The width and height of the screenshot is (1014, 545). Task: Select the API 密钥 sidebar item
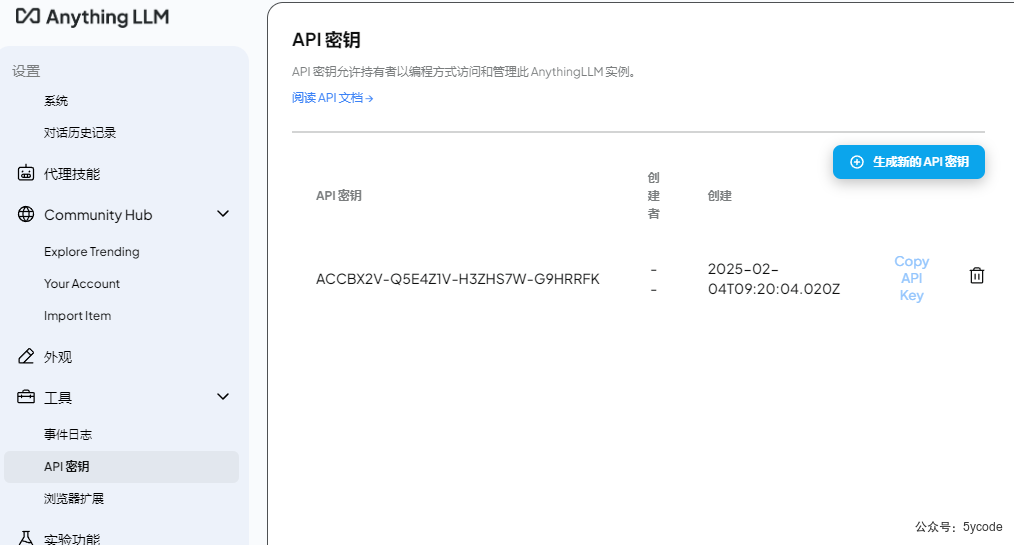(122, 467)
